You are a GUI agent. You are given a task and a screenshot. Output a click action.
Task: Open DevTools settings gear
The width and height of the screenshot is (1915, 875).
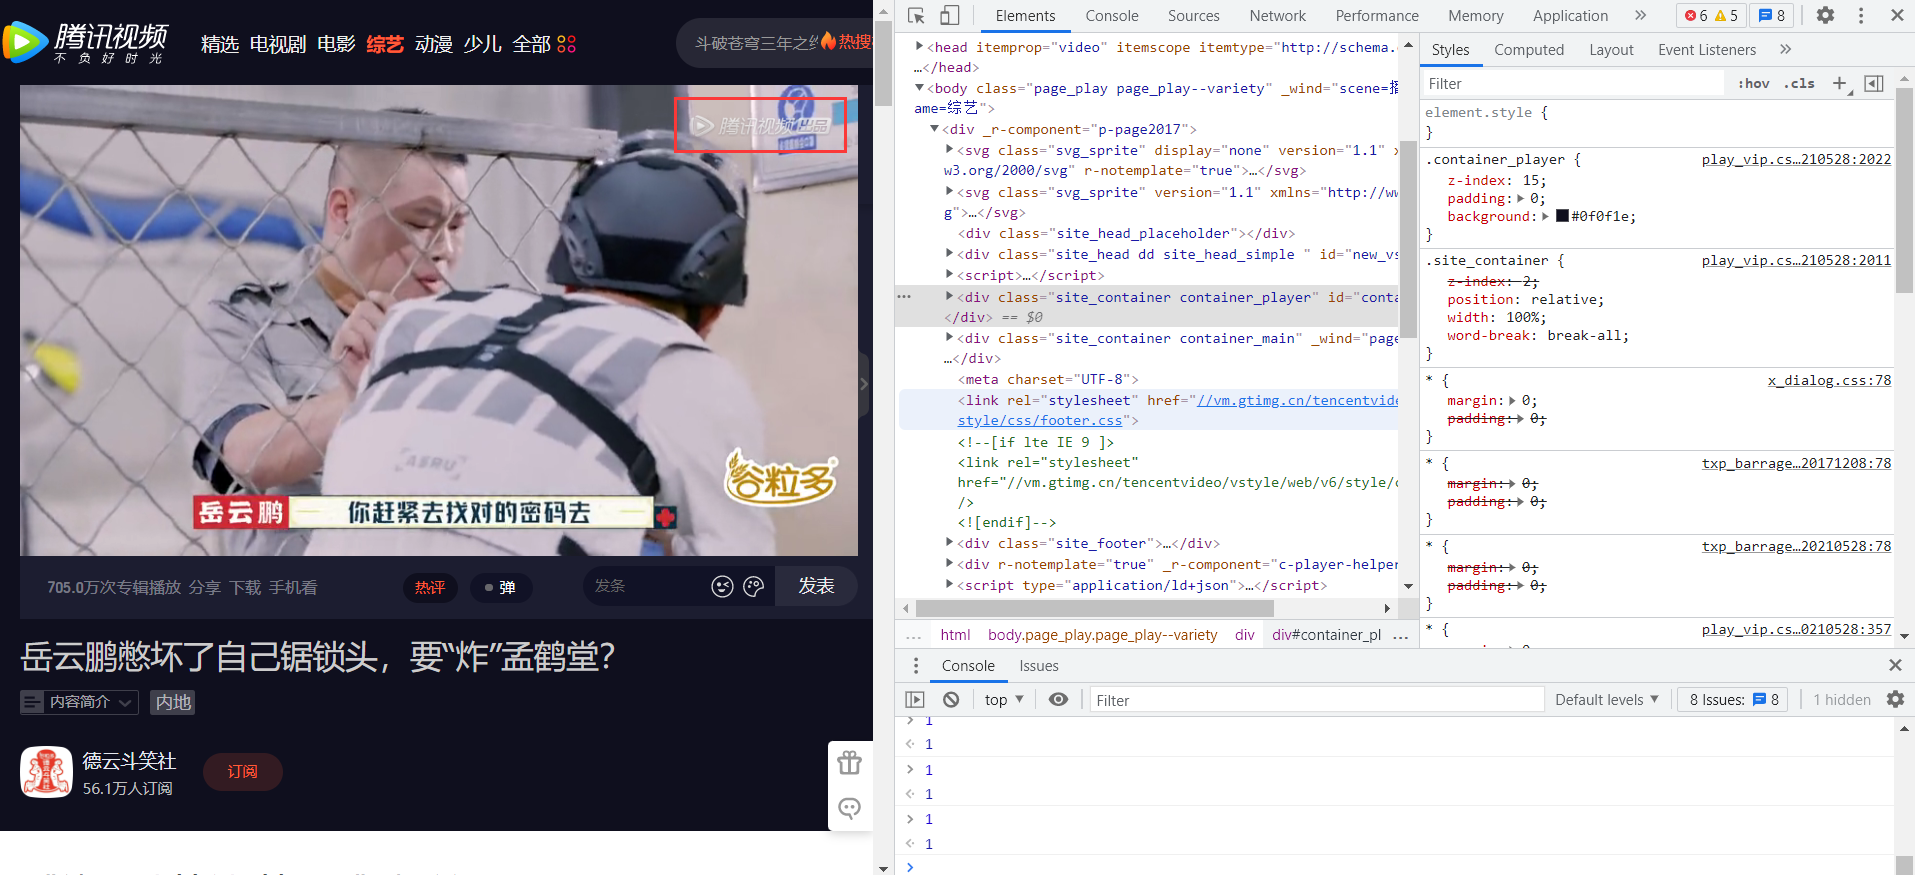[1825, 15]
